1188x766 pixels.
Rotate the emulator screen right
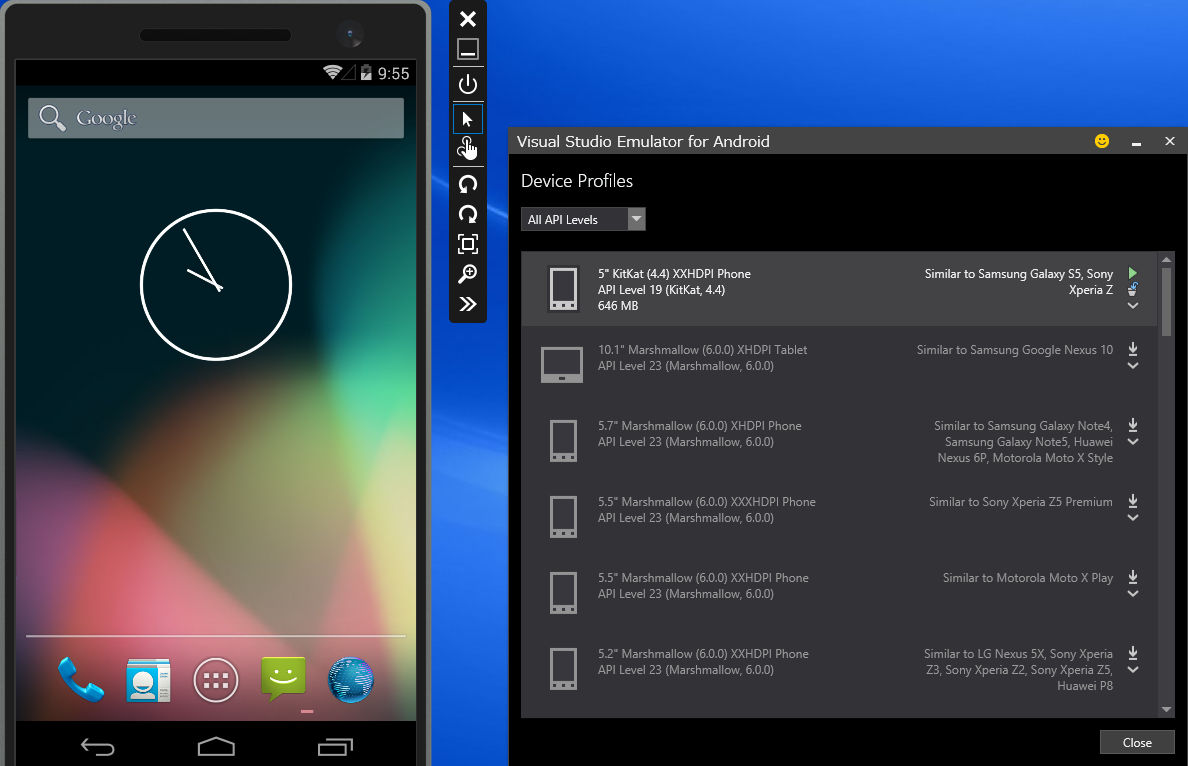coord(468,213)
